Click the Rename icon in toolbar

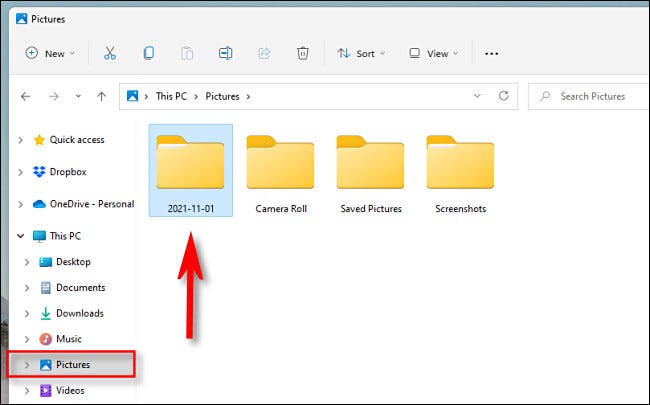click(x=225, y=53)
